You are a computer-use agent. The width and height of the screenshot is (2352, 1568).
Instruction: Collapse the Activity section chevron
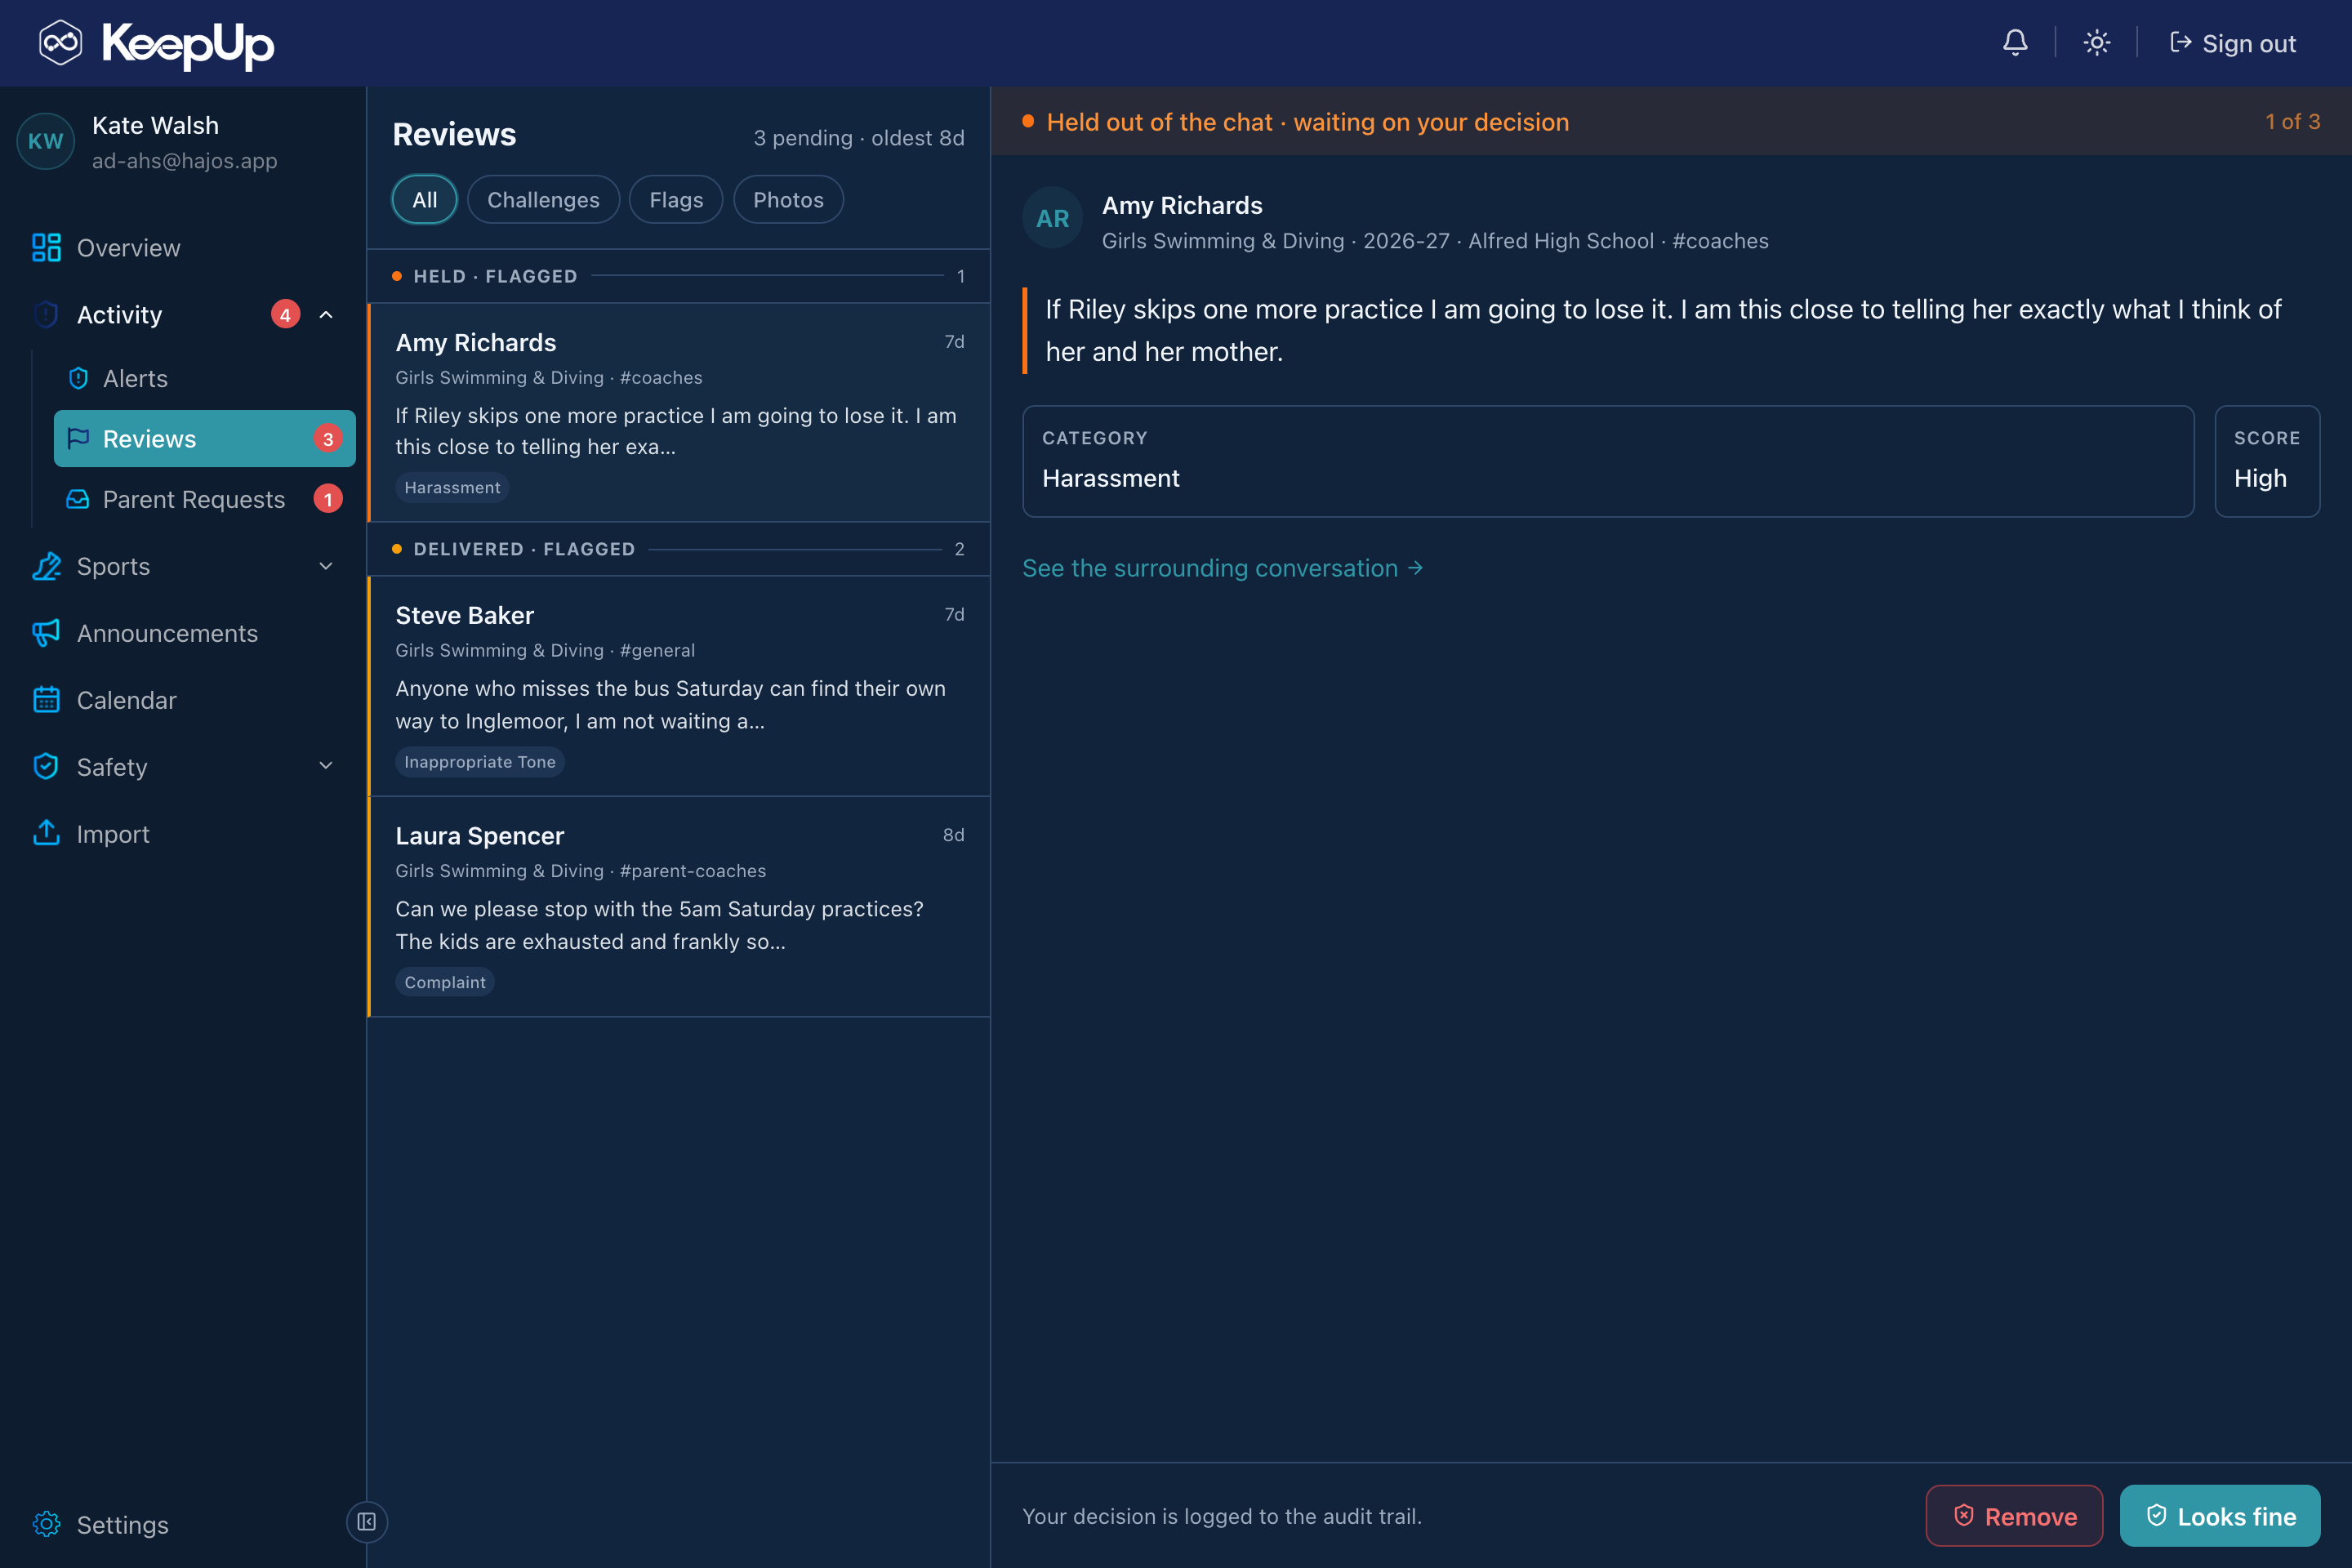pos(326,314)
